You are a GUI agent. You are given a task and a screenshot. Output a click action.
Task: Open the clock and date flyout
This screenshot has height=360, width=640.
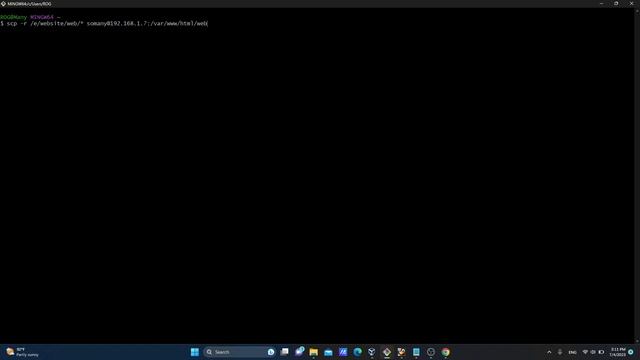618,352
